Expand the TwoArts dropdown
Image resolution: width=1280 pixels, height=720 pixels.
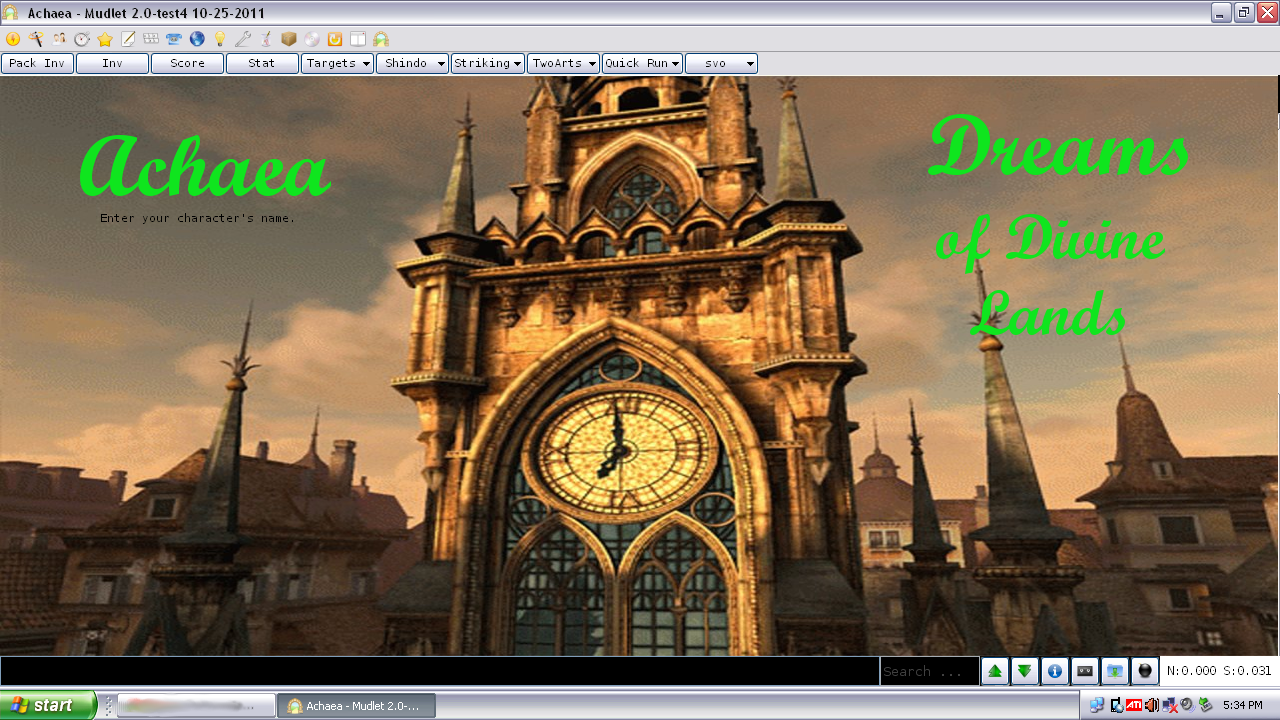(x=564, y=63)
